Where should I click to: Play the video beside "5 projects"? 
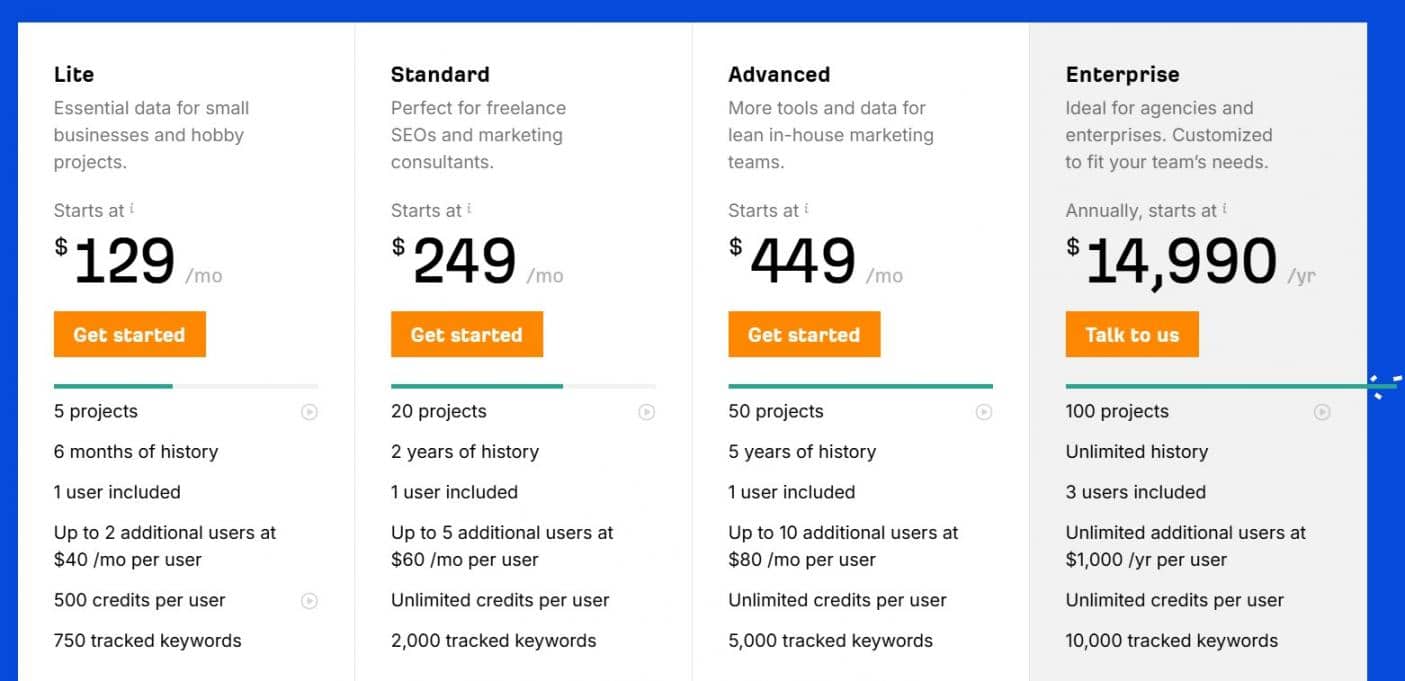[310, 412]
